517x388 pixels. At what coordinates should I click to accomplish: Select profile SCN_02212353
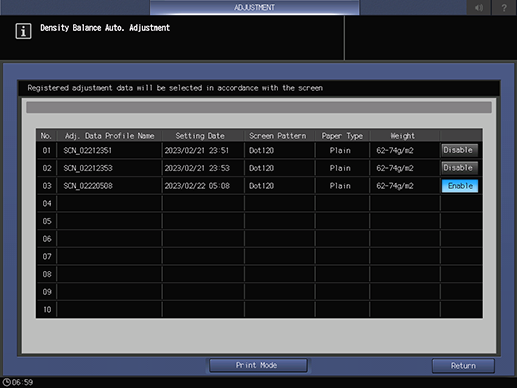pos(88,168)
